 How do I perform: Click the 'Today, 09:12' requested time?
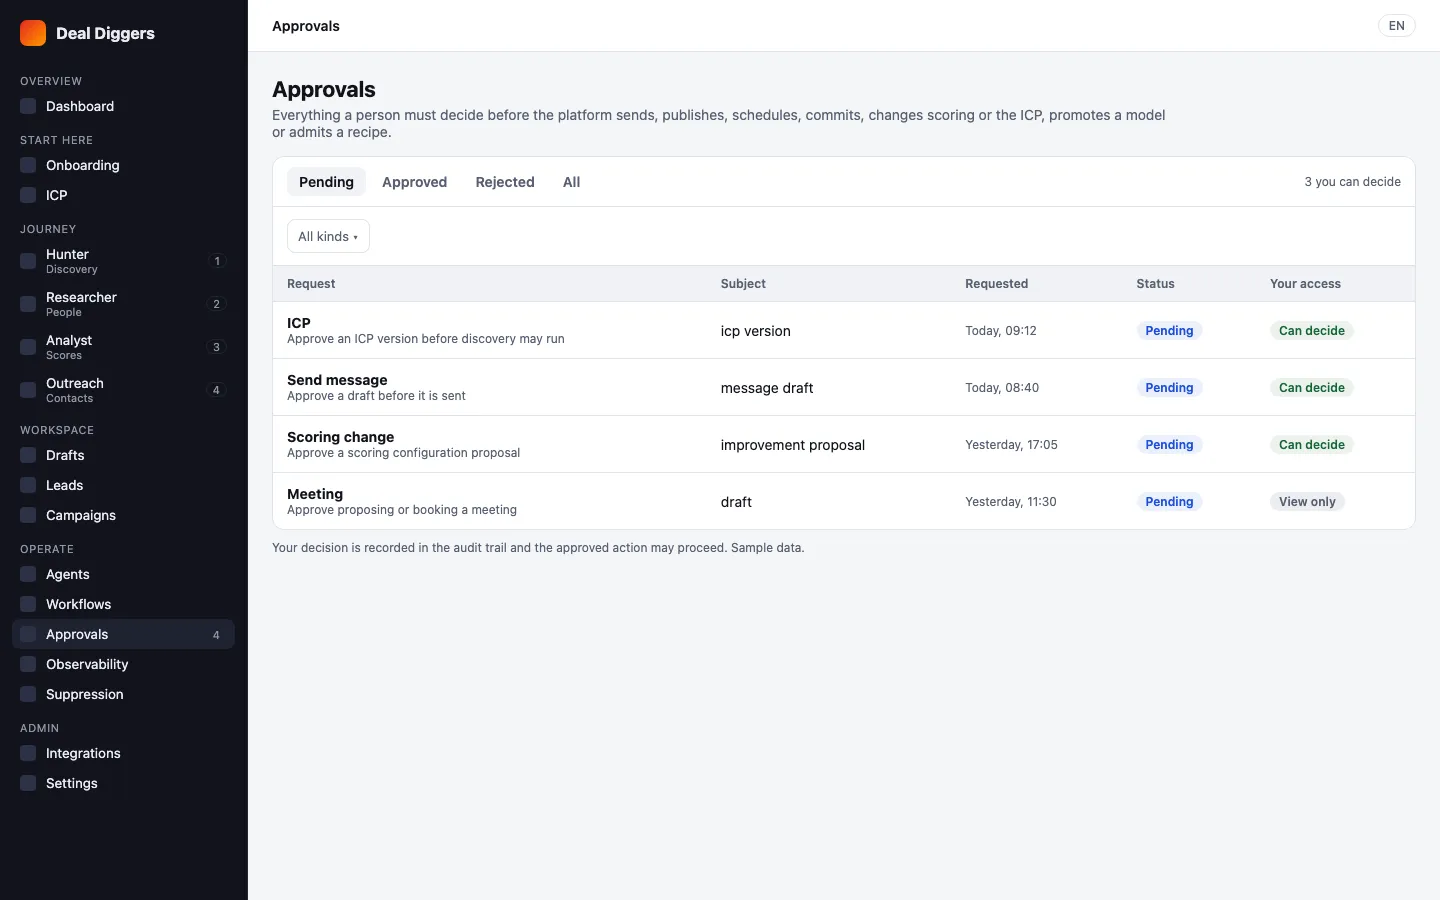pyautogui.click(x=1000, y=330)
